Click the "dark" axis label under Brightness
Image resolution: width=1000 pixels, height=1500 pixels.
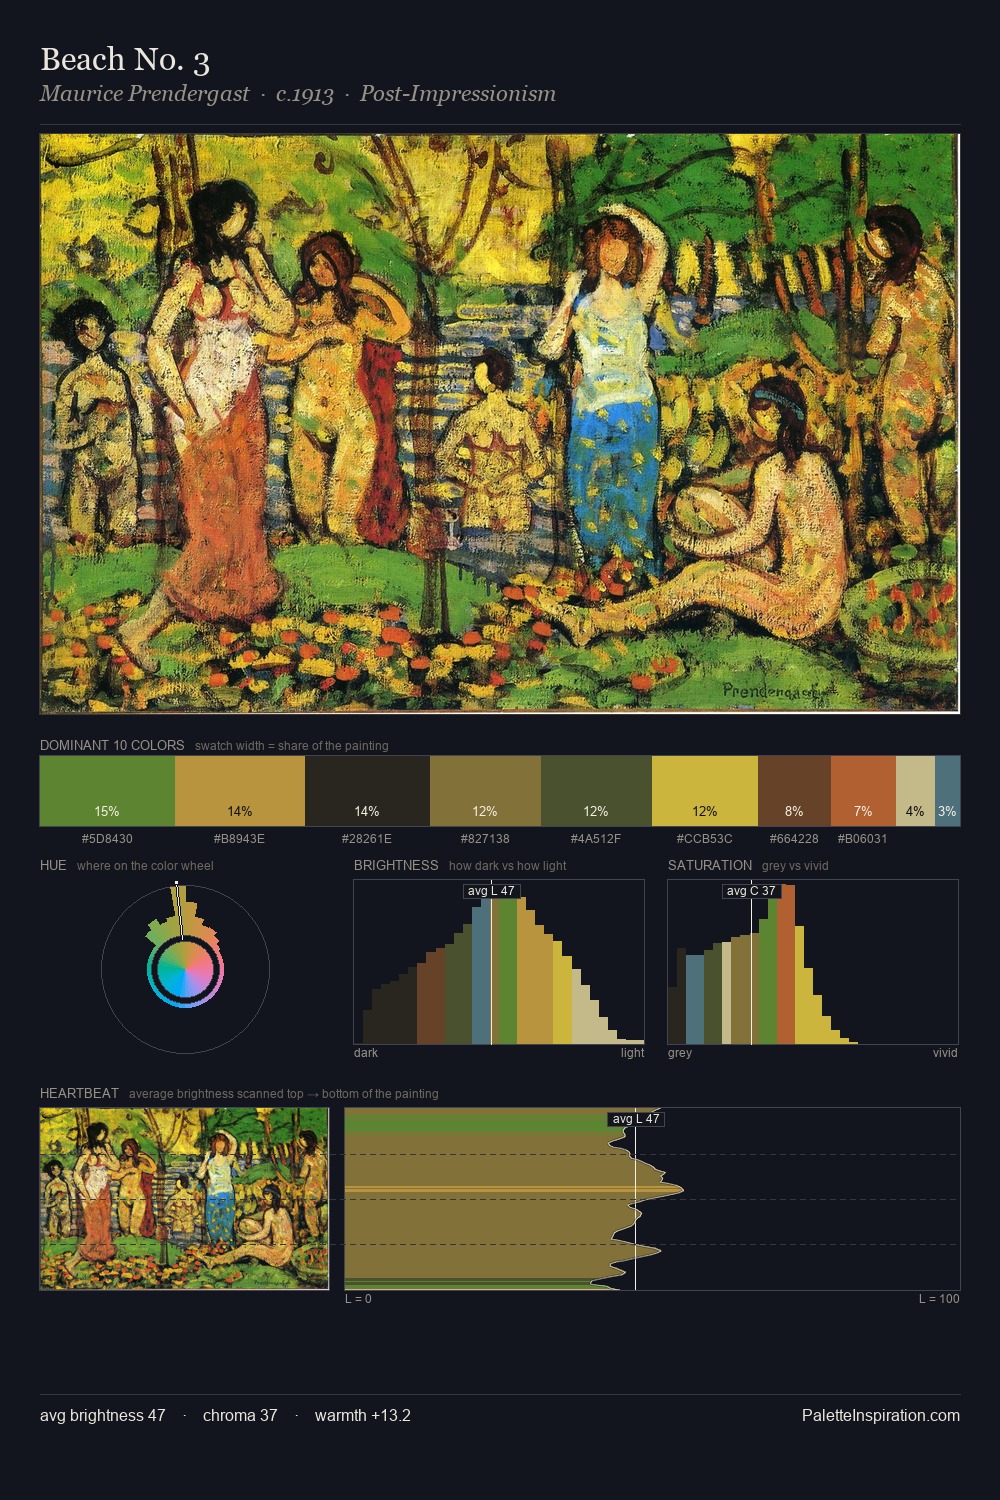pos(366,1053)
